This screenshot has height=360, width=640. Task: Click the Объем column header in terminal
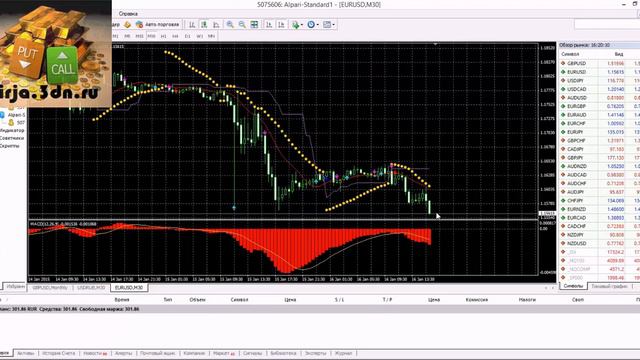(197, 300)
